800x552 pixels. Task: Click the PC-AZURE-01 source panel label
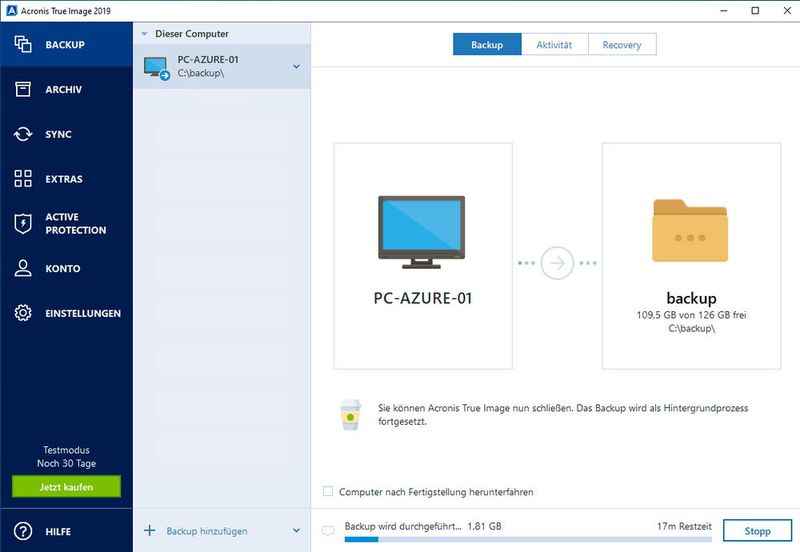pyautogui.click(x=423, y=298)
